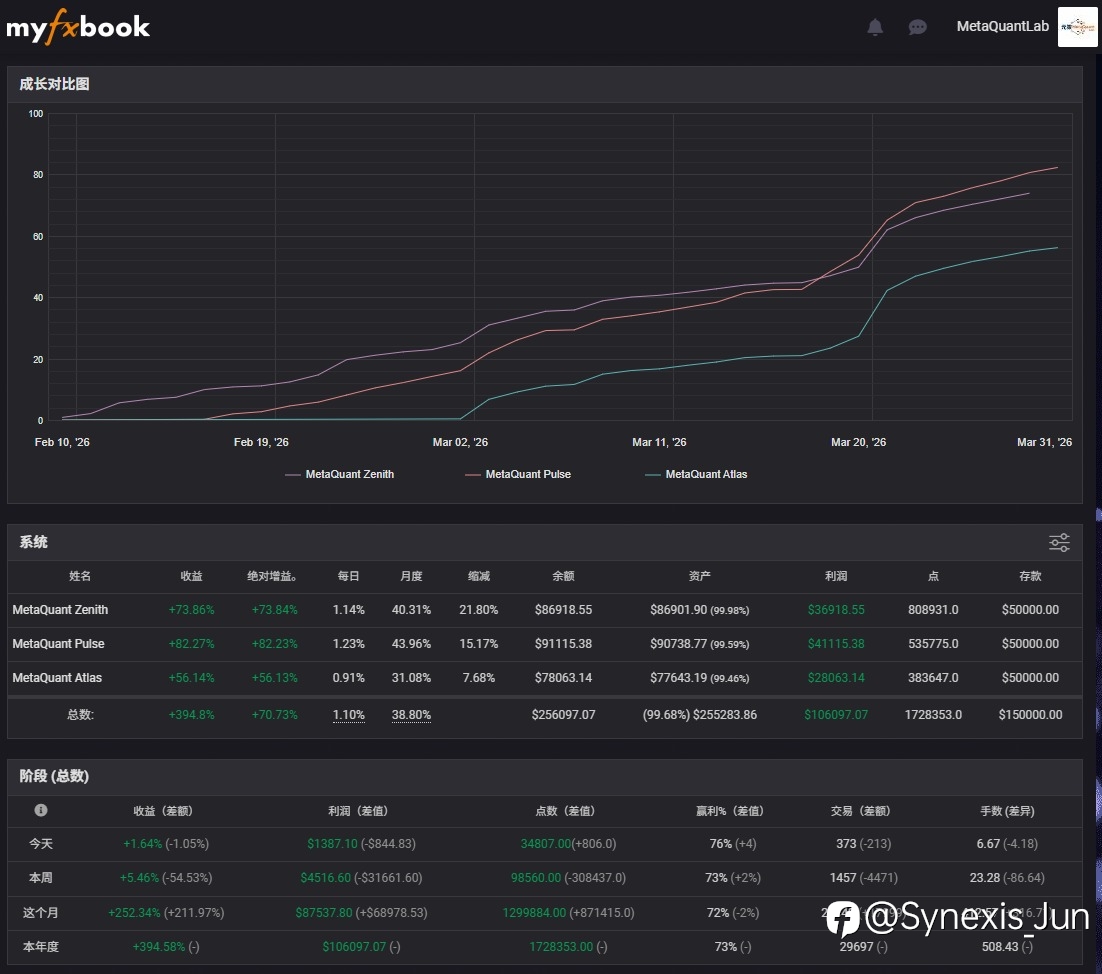Open the MetaQuant Atlas system row link
The width and height of the screenshot is (1102, 974).
[x=57, y=677]
